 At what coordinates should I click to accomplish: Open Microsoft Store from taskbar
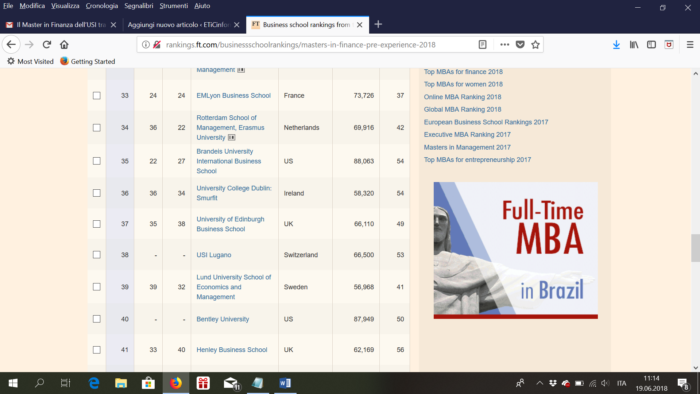pyautogui.click(x=148, y=383)
